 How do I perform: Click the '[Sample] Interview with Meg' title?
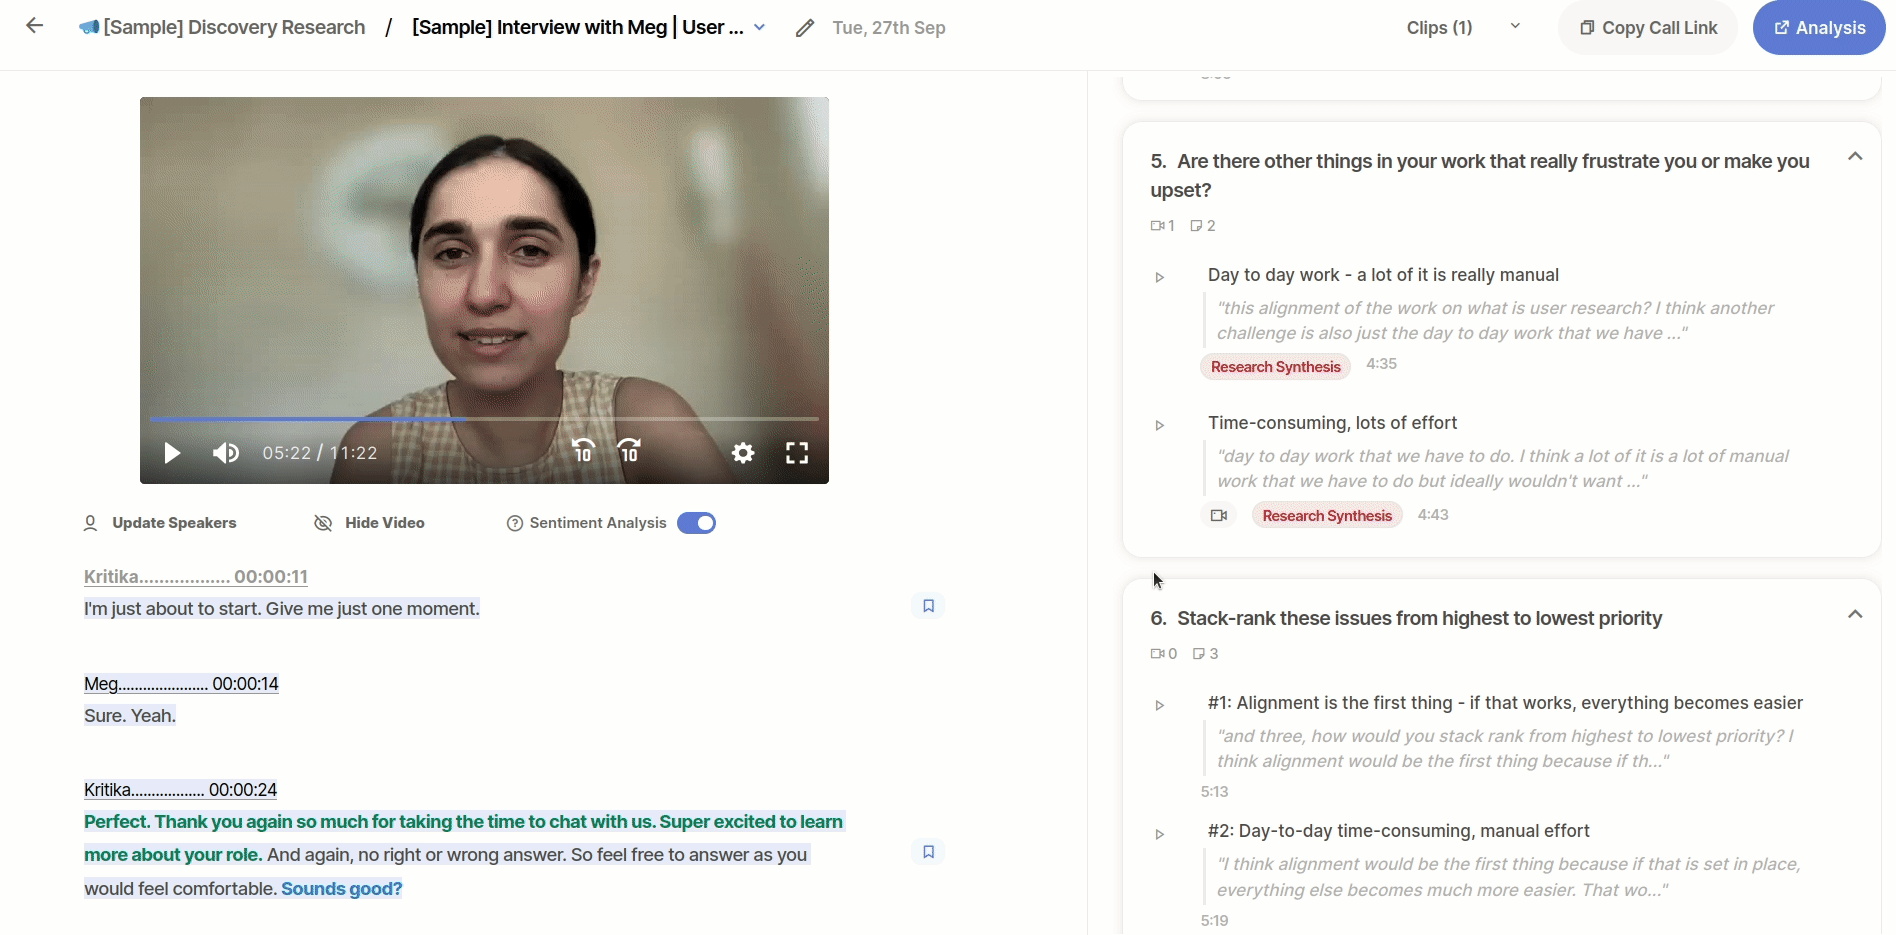point(578,28)
